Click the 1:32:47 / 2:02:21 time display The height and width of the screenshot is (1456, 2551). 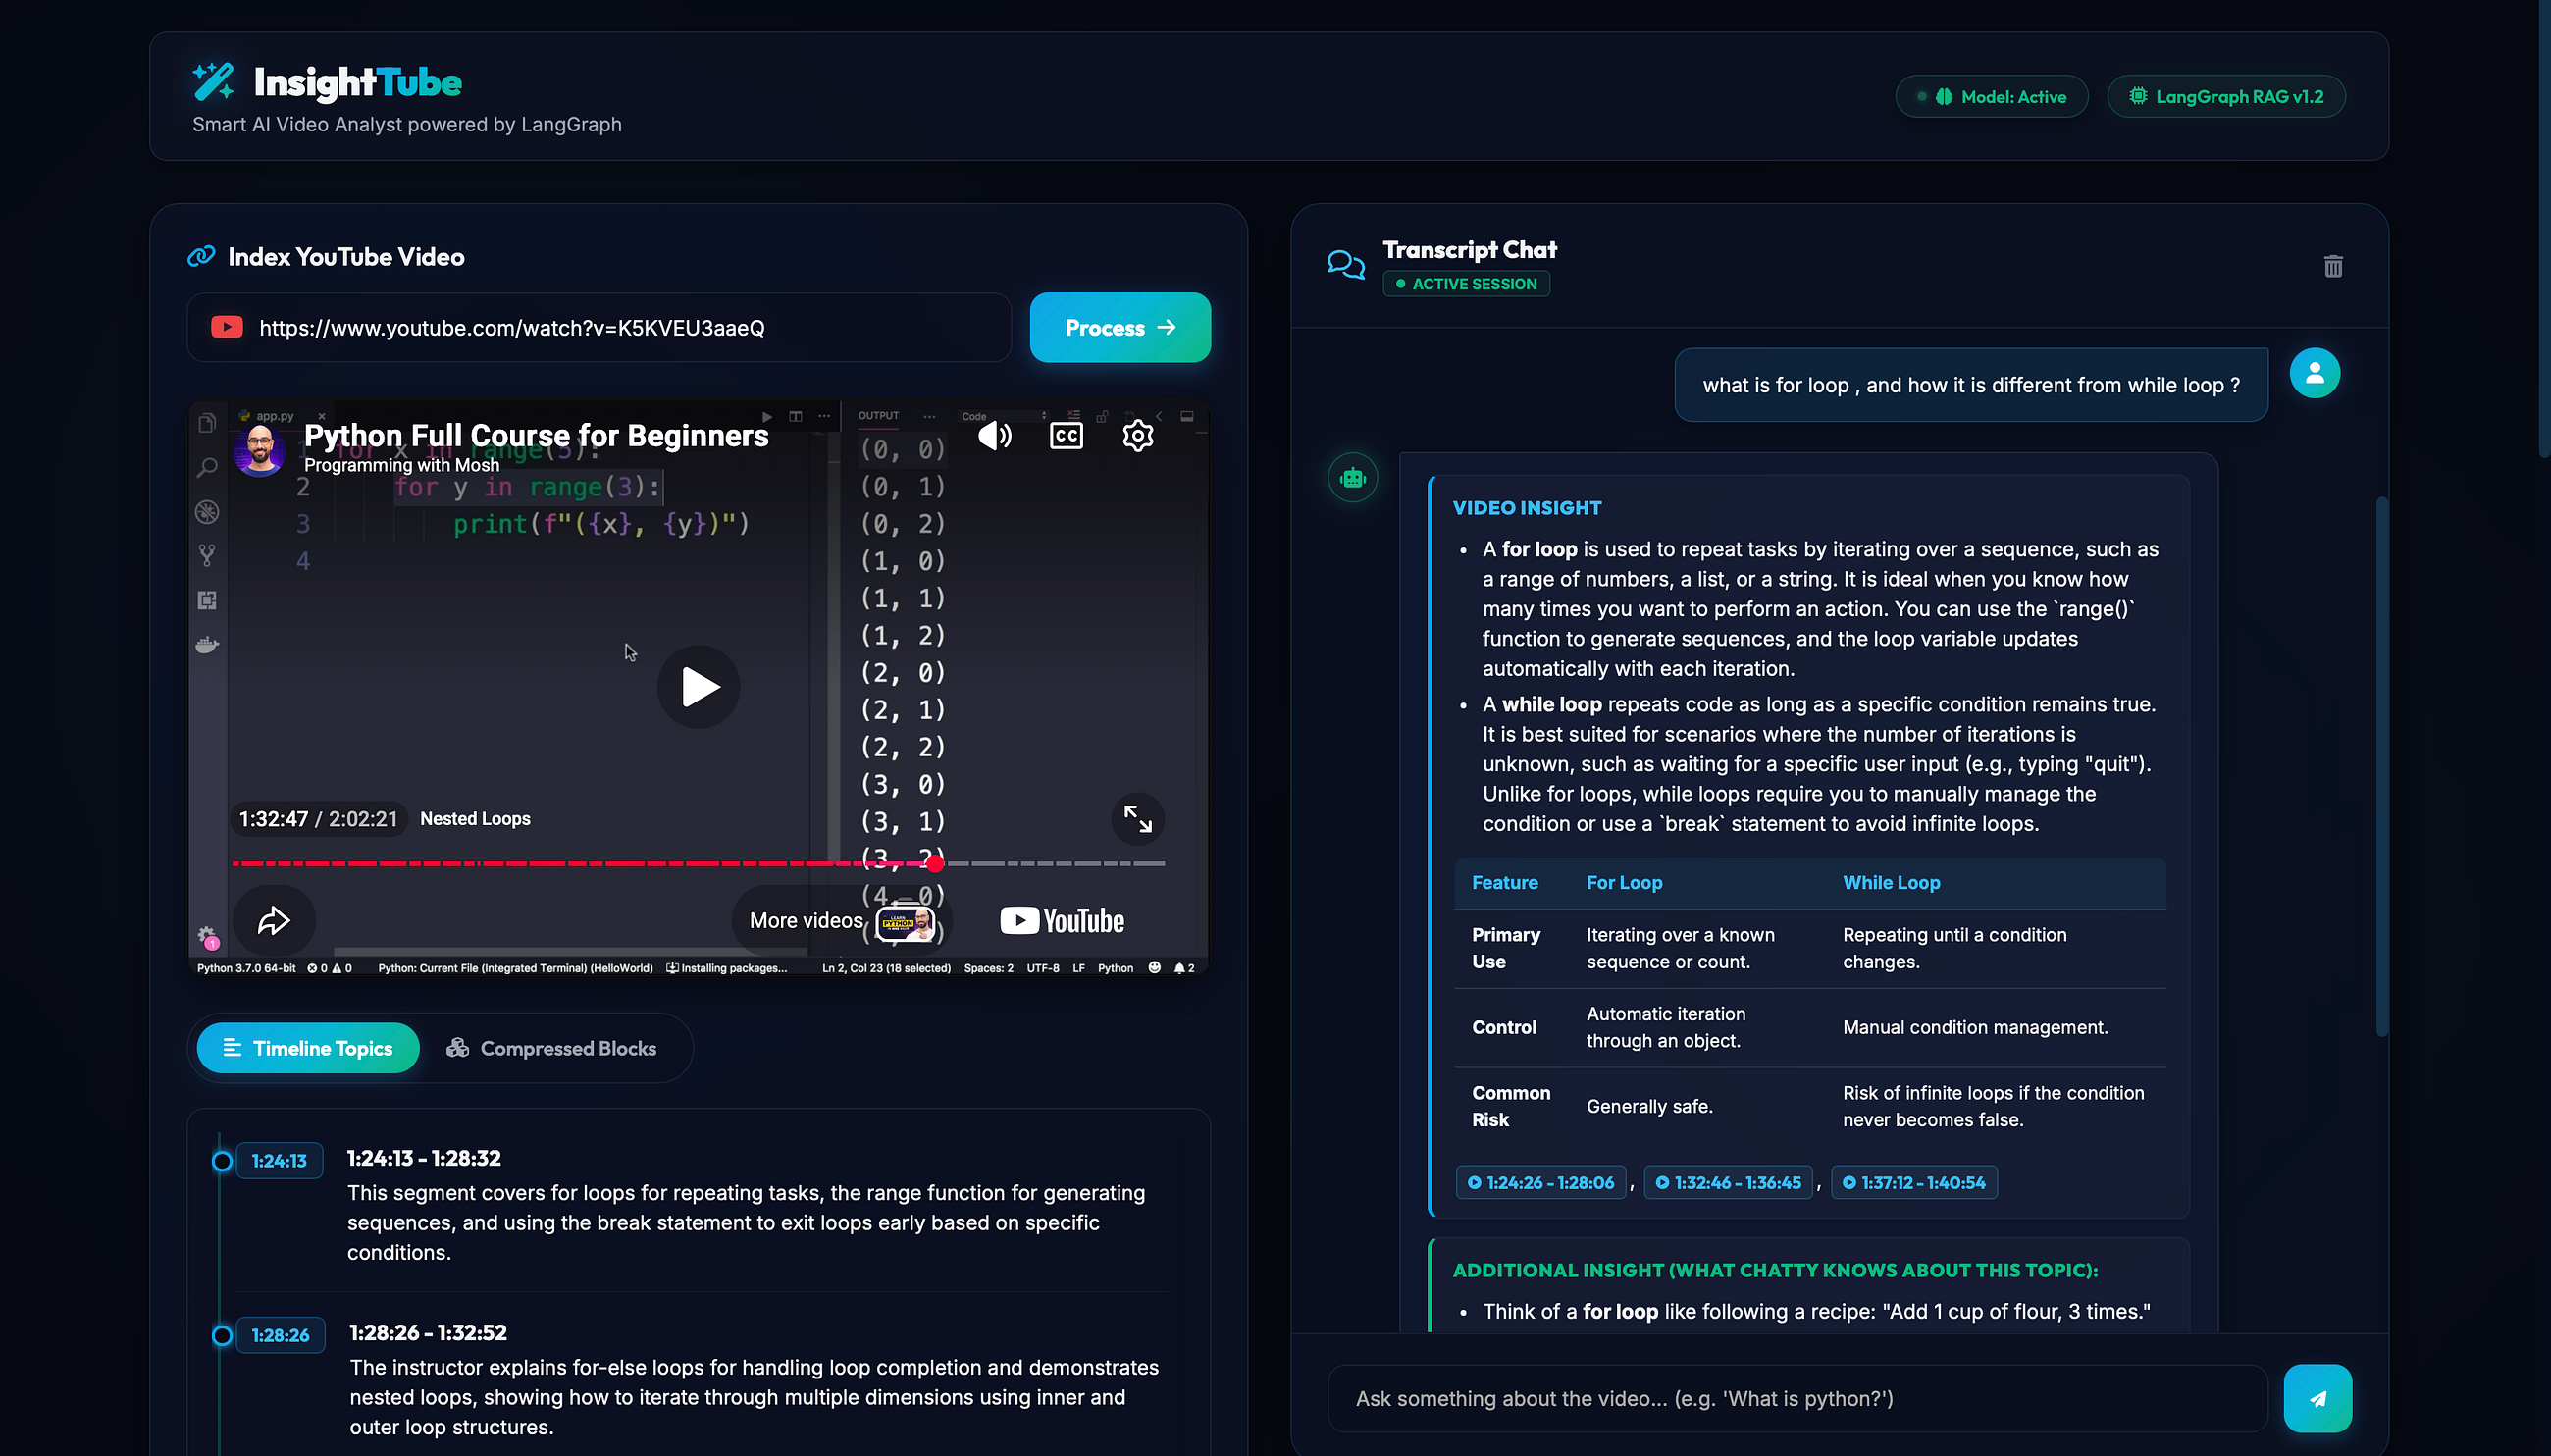318,819
